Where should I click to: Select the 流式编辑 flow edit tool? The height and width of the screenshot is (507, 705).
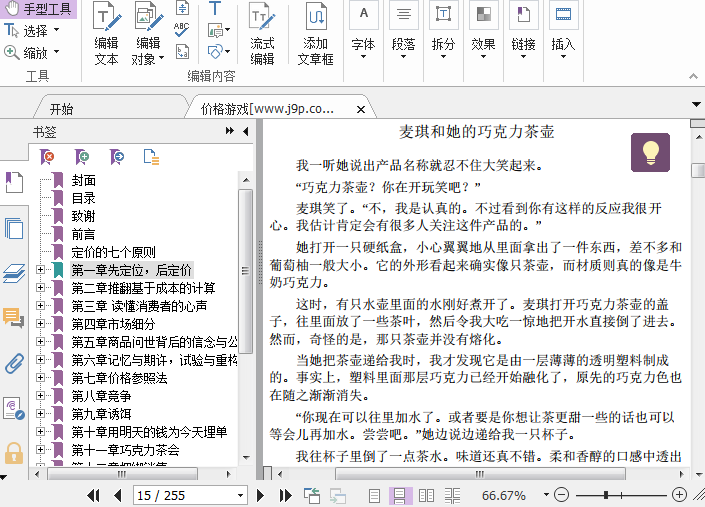[262, 34]
